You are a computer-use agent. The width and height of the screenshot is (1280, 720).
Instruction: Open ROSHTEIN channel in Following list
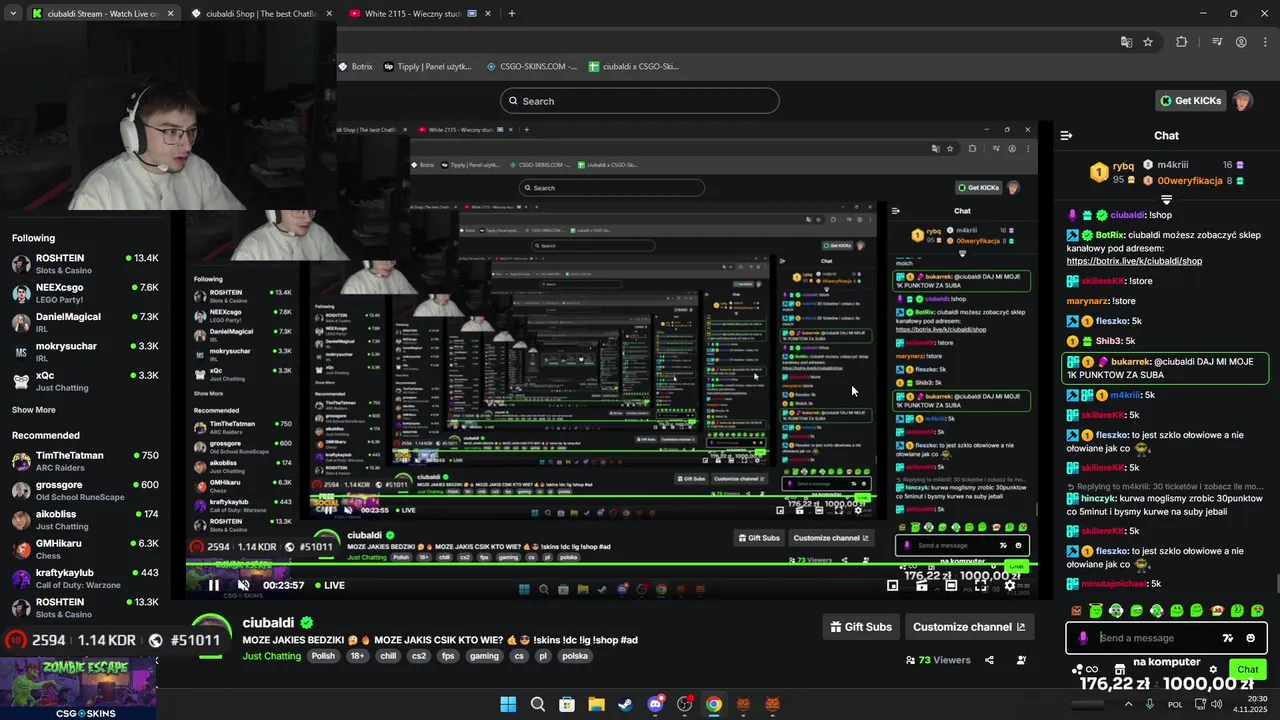click(x=85, y=264)
